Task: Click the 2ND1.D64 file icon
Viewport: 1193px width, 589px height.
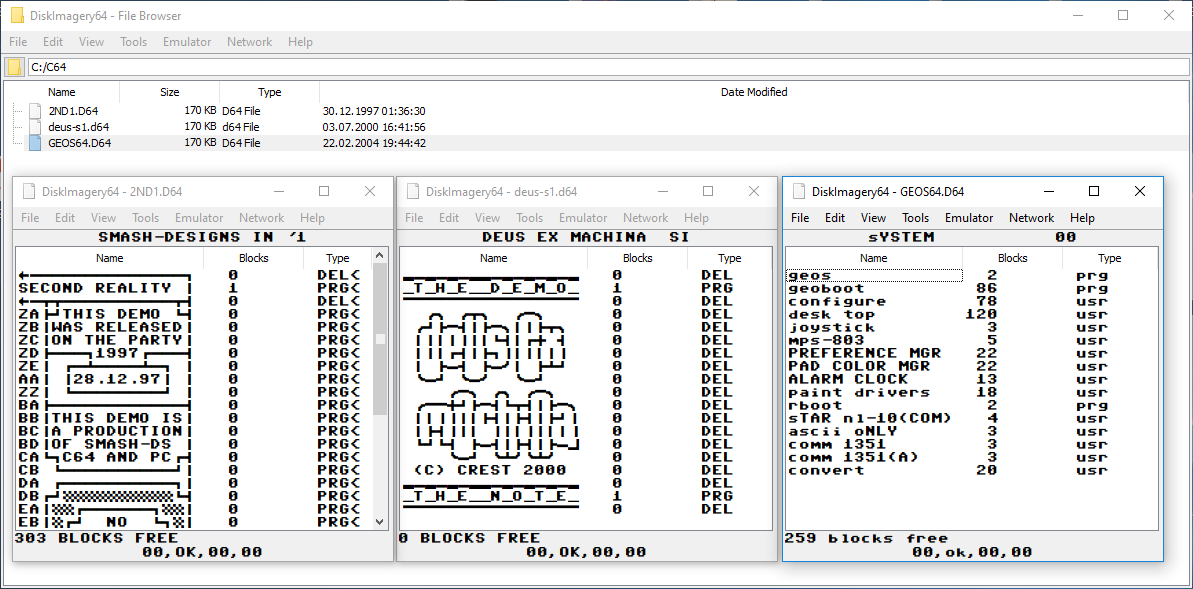Action: 36,111
